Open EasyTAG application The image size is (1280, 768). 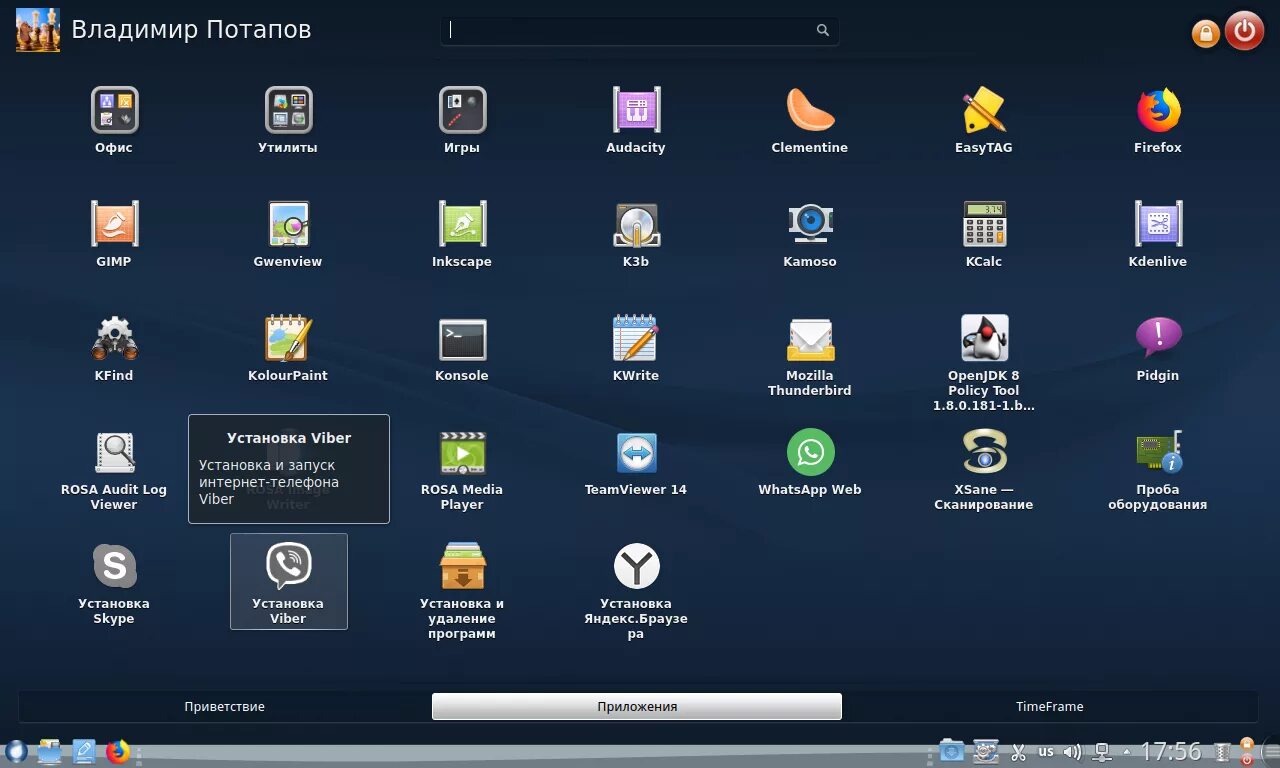point(984,120)
